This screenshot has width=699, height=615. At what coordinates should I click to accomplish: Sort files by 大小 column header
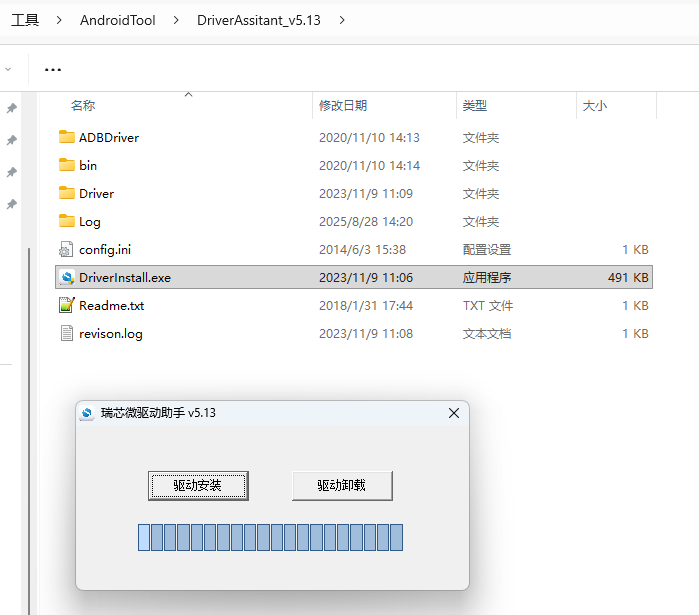point(595,106)
